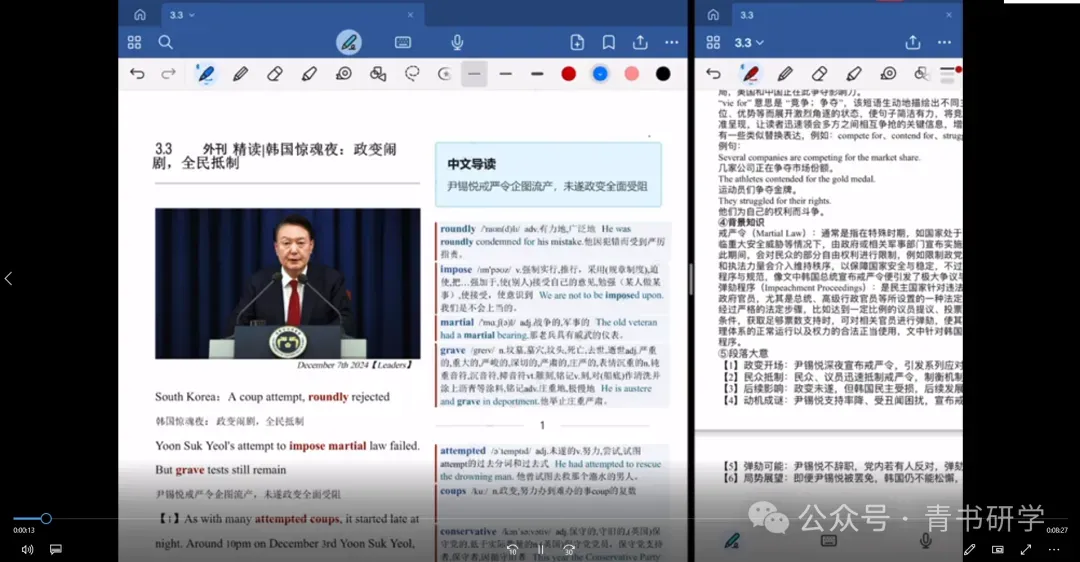Pick the black color swatch
This screenshot has width=1080, height=562.
coord(663,74)
